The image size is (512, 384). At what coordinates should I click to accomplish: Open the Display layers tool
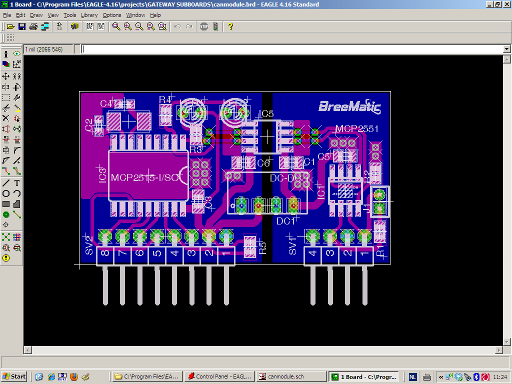[x=6, y=65]
